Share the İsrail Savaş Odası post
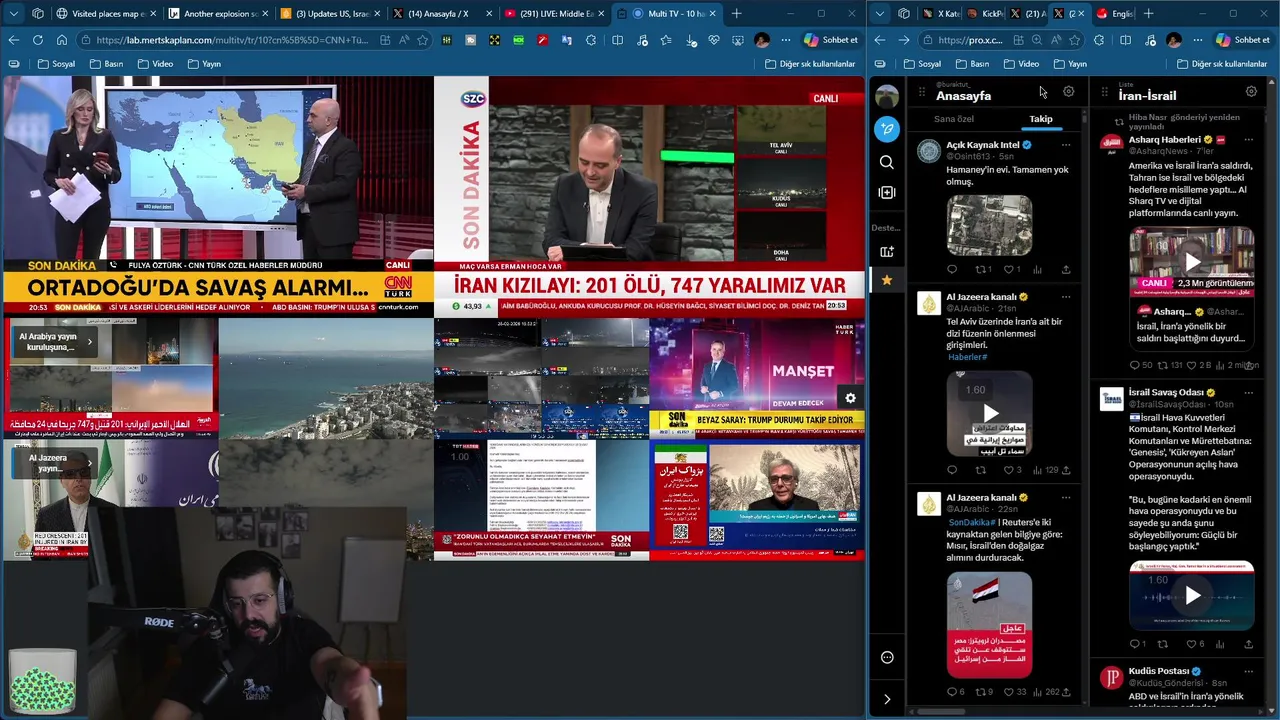The height and width of the screenshot is (720, 1280). 1249,644
